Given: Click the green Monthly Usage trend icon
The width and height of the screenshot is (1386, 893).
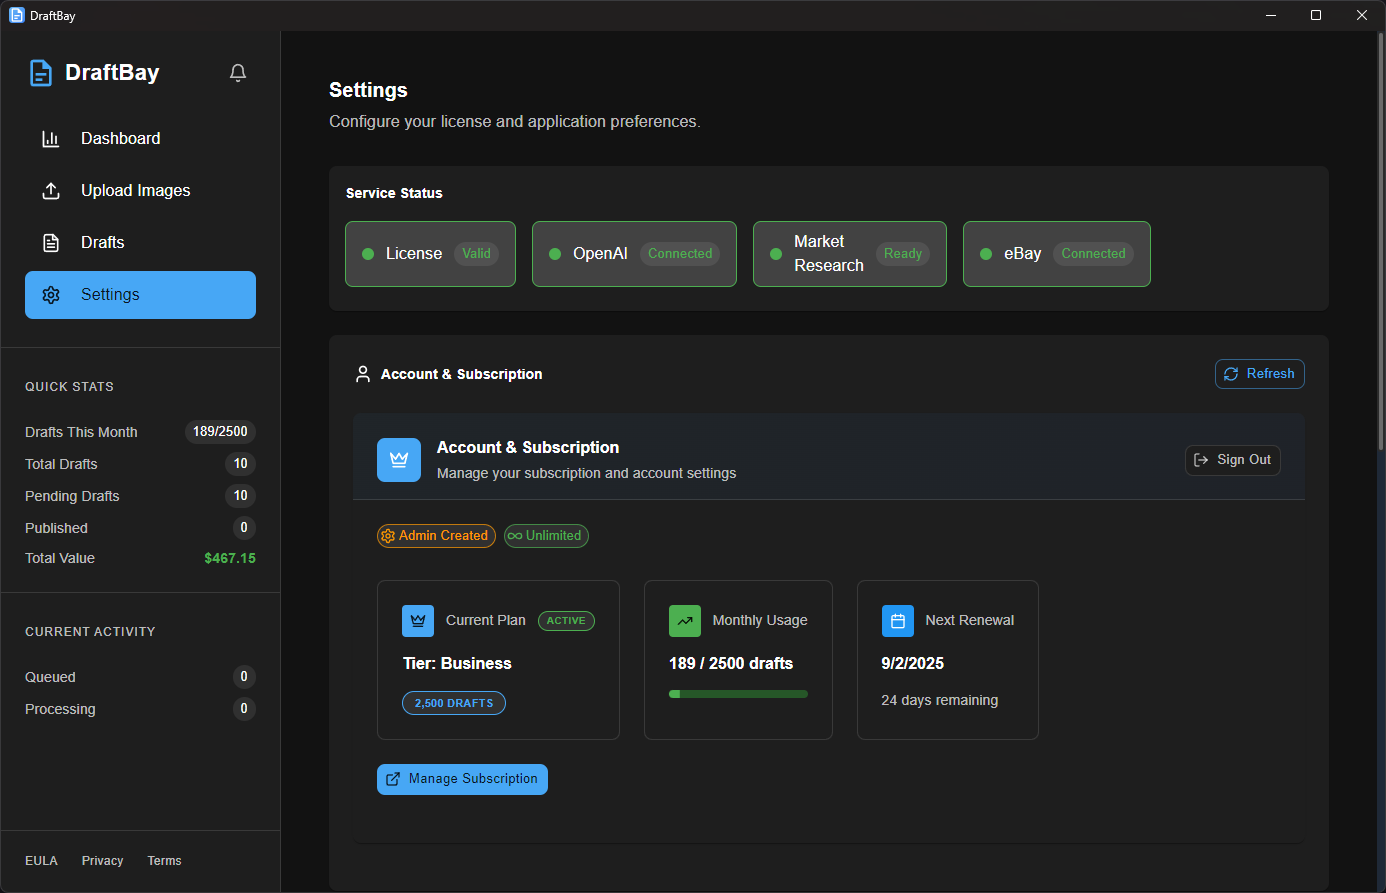Looking at the screenshot, I should (x=685, y=621).
